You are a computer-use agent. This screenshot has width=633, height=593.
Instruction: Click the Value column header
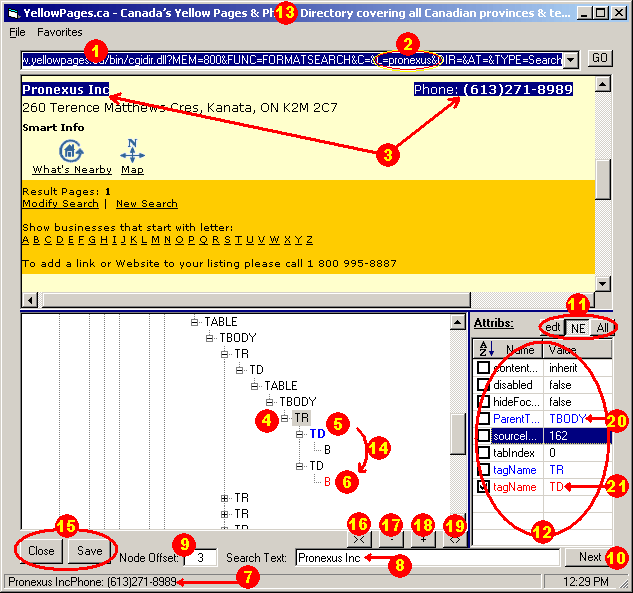pyautogui.click(x=578, y=350)
